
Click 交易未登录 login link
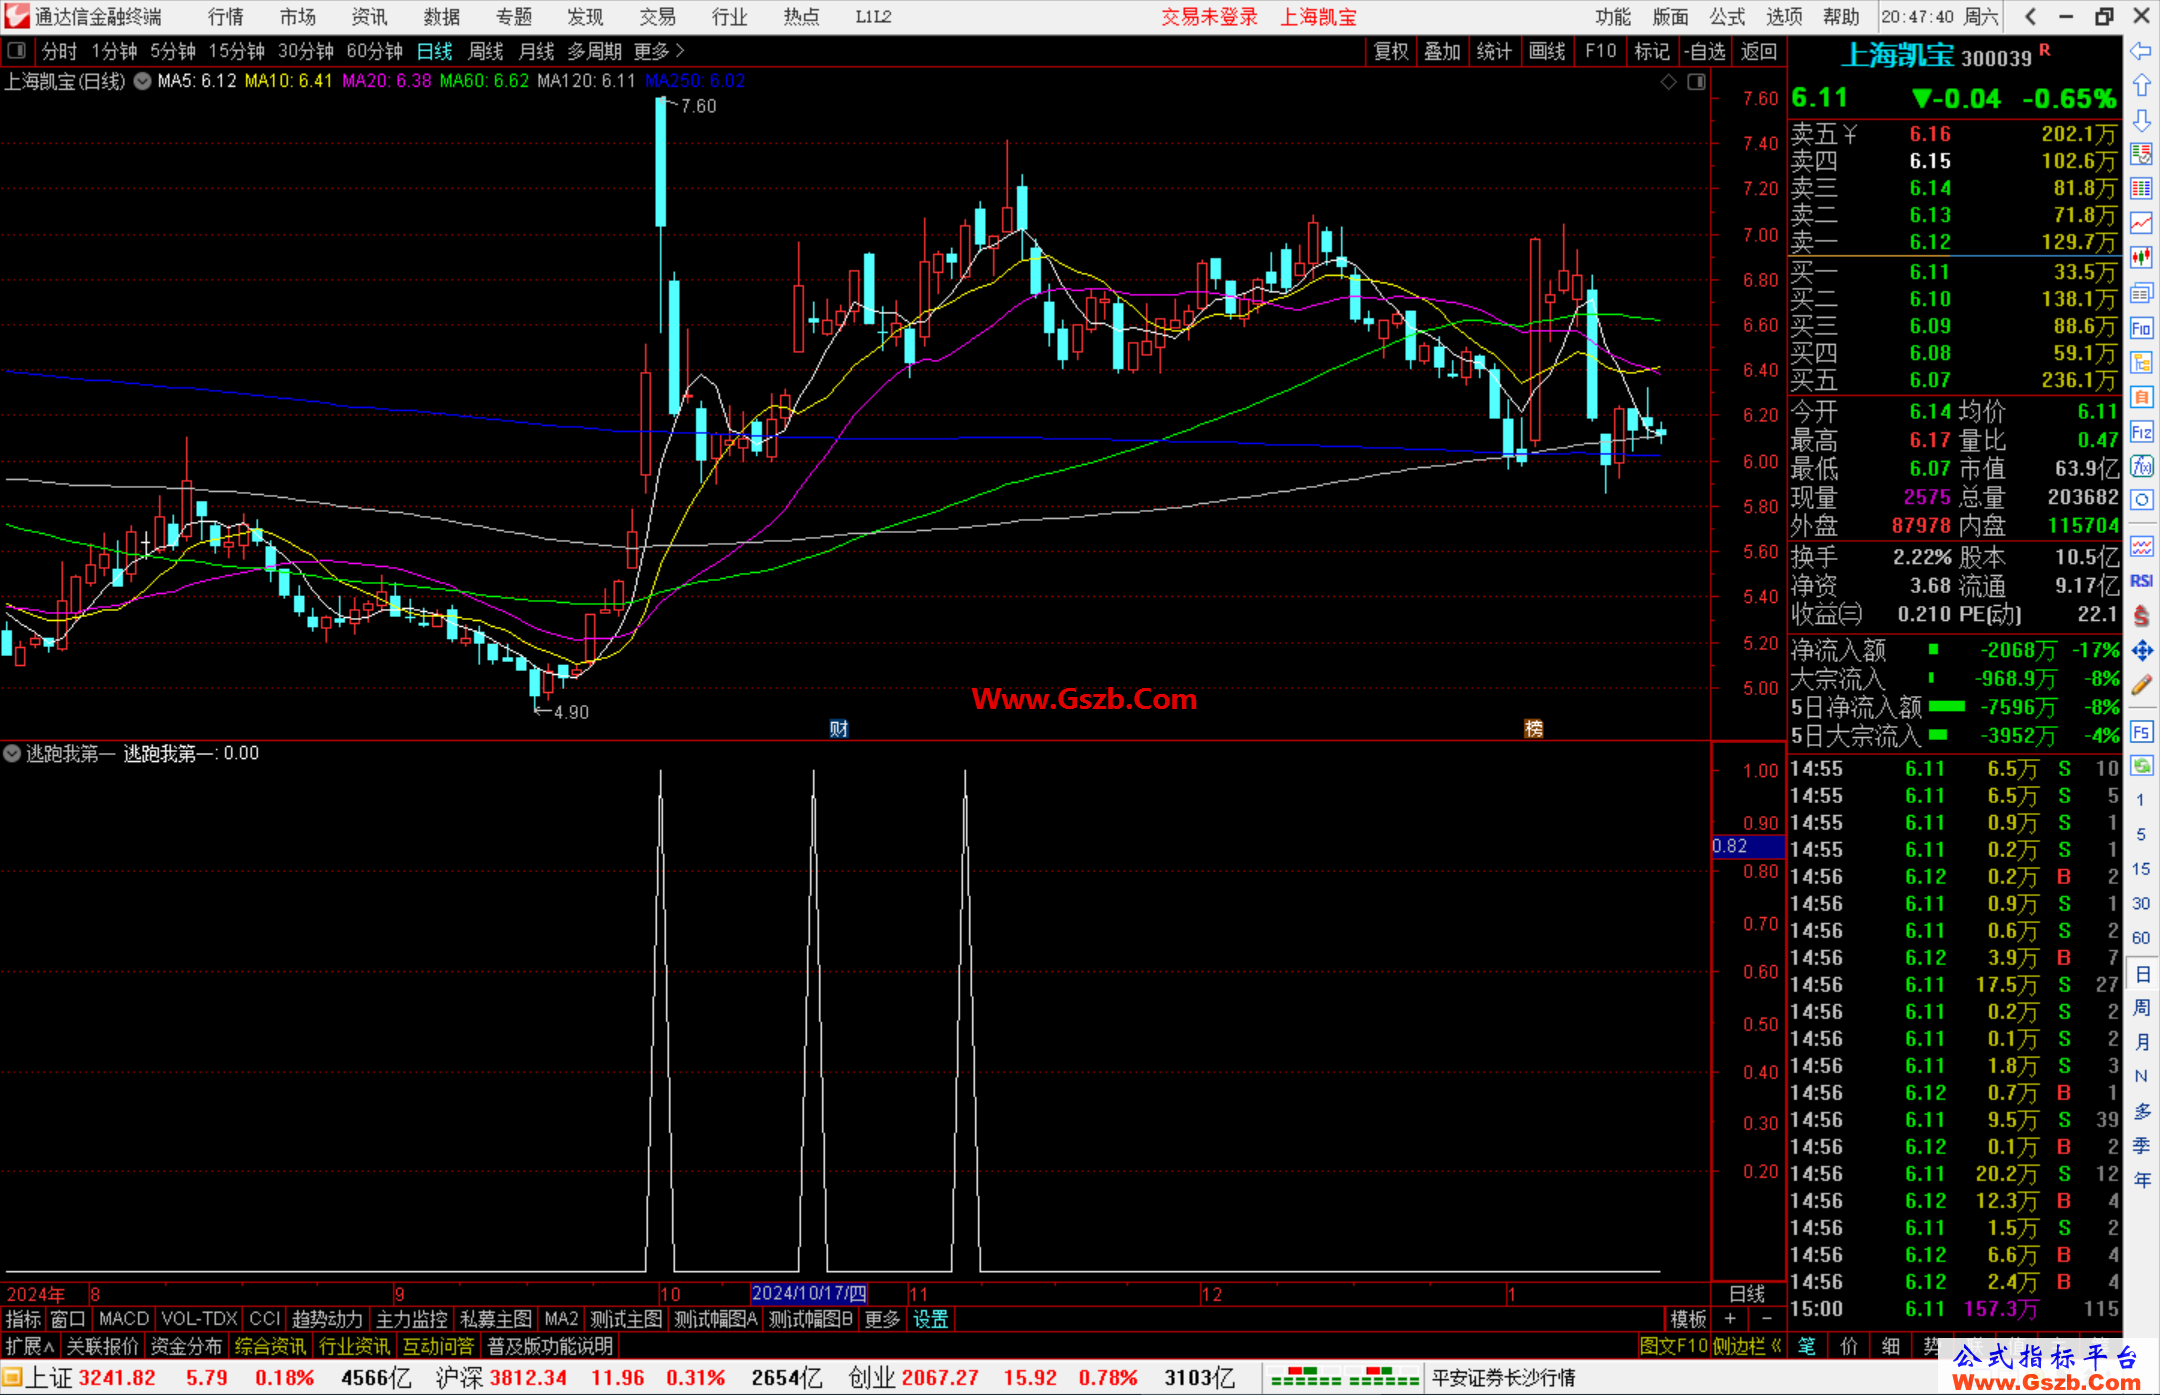pos(1209,17)
